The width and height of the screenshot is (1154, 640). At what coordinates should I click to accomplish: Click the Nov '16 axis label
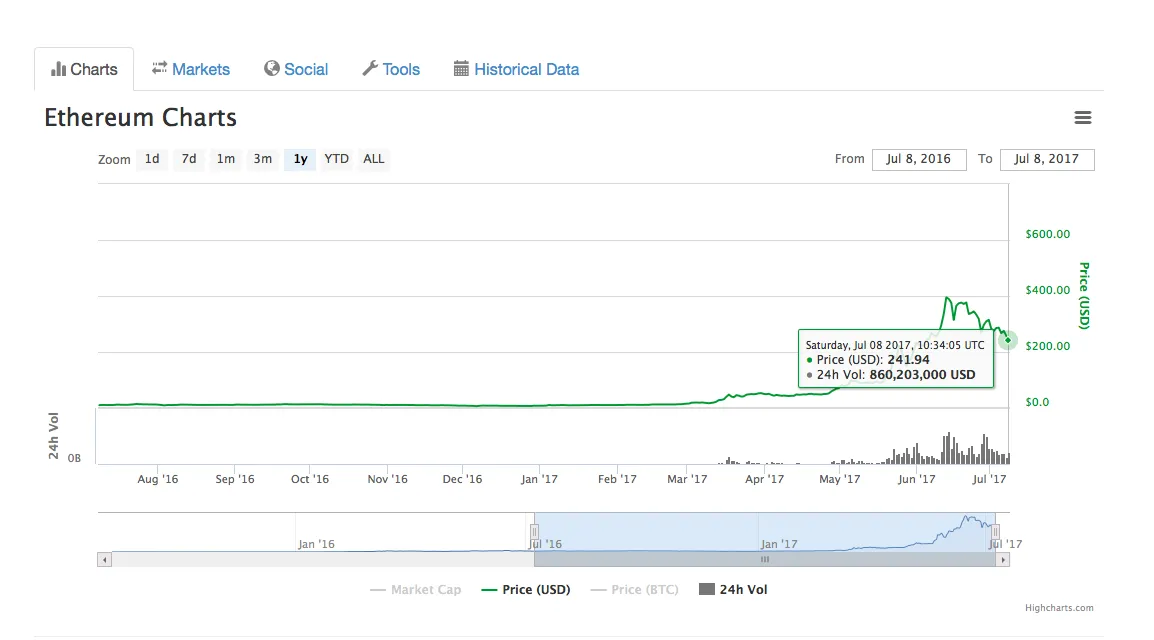[x=387, y=479]
